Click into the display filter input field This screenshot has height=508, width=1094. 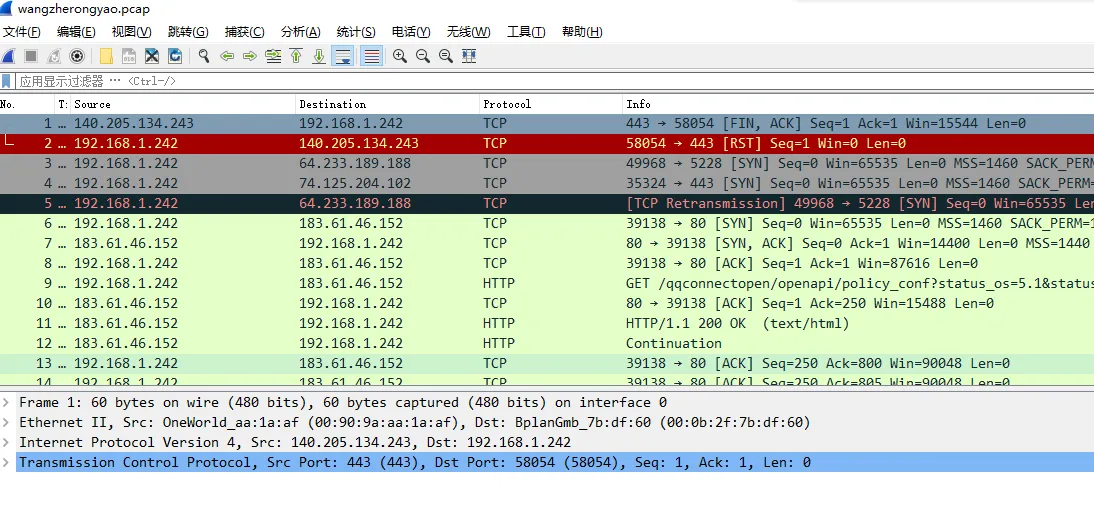[x=551, y=81]
